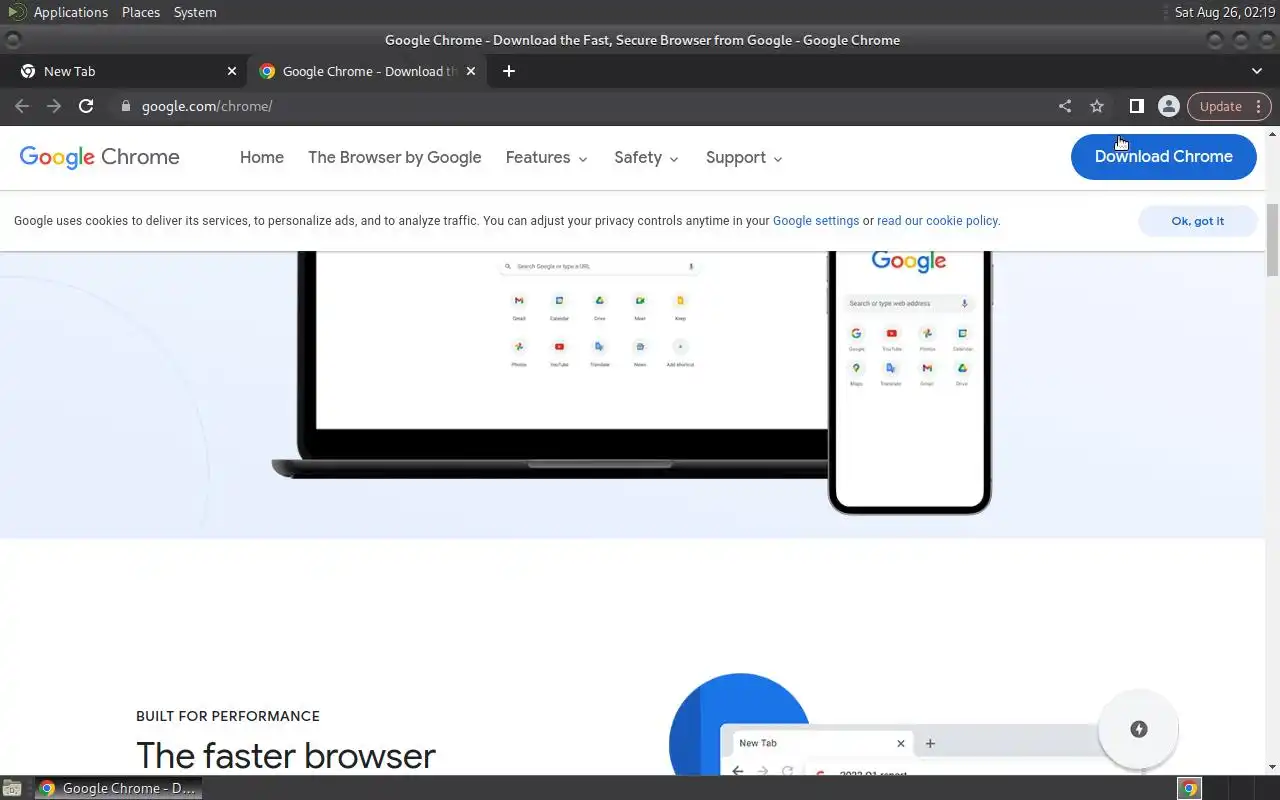The width and height of the screenshot is (1280, 800).
Task: Bookmark this page with the star icon
Action: coord(1097,106)
